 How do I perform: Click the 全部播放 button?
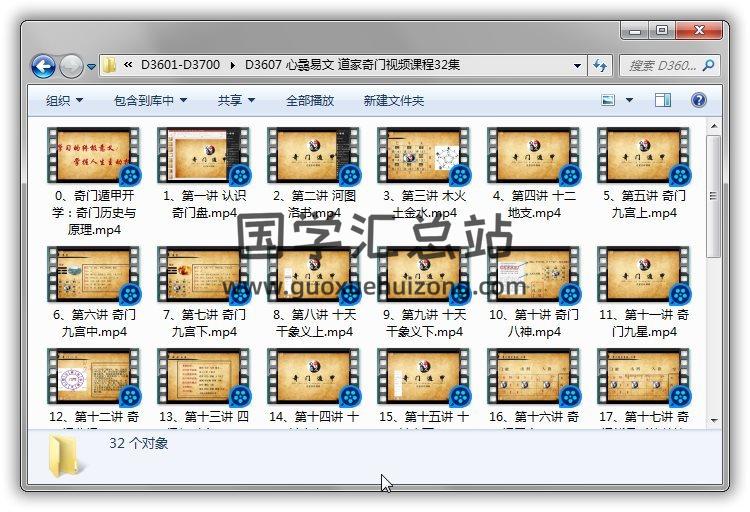pyautogui.click(x=310, y=100)
